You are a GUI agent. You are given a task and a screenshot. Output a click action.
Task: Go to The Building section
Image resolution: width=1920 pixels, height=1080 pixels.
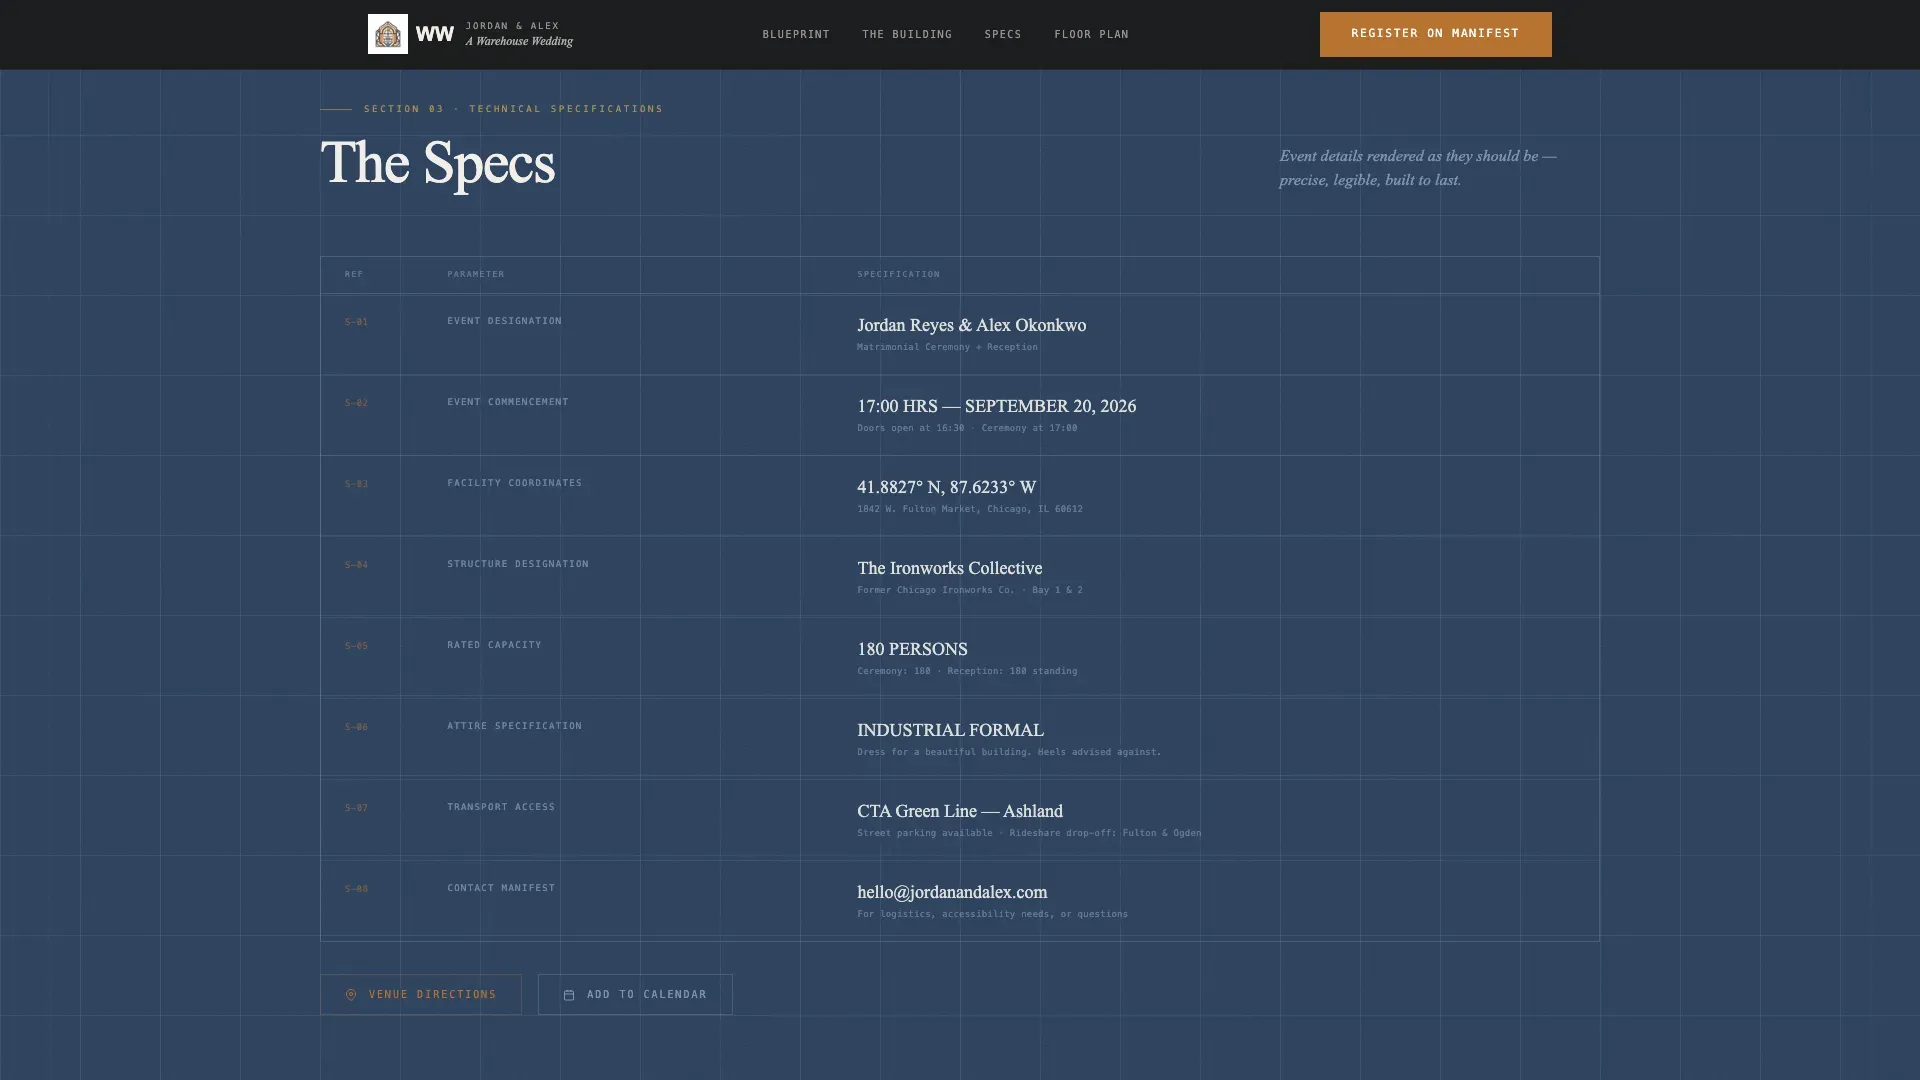907,34
